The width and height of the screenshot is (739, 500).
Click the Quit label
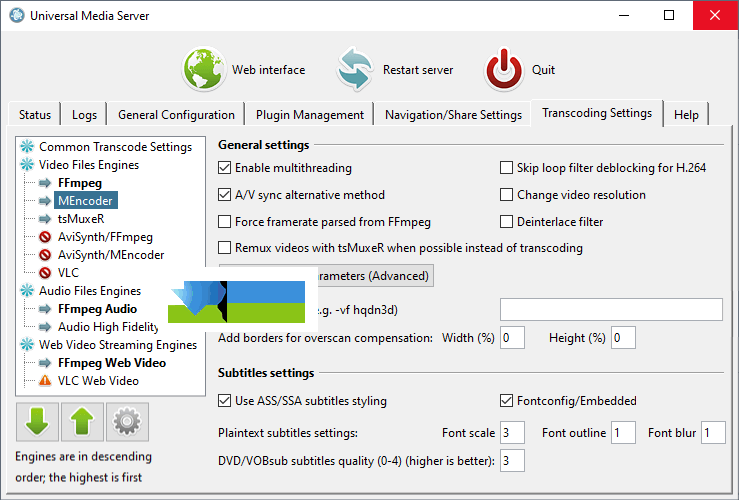543,70
